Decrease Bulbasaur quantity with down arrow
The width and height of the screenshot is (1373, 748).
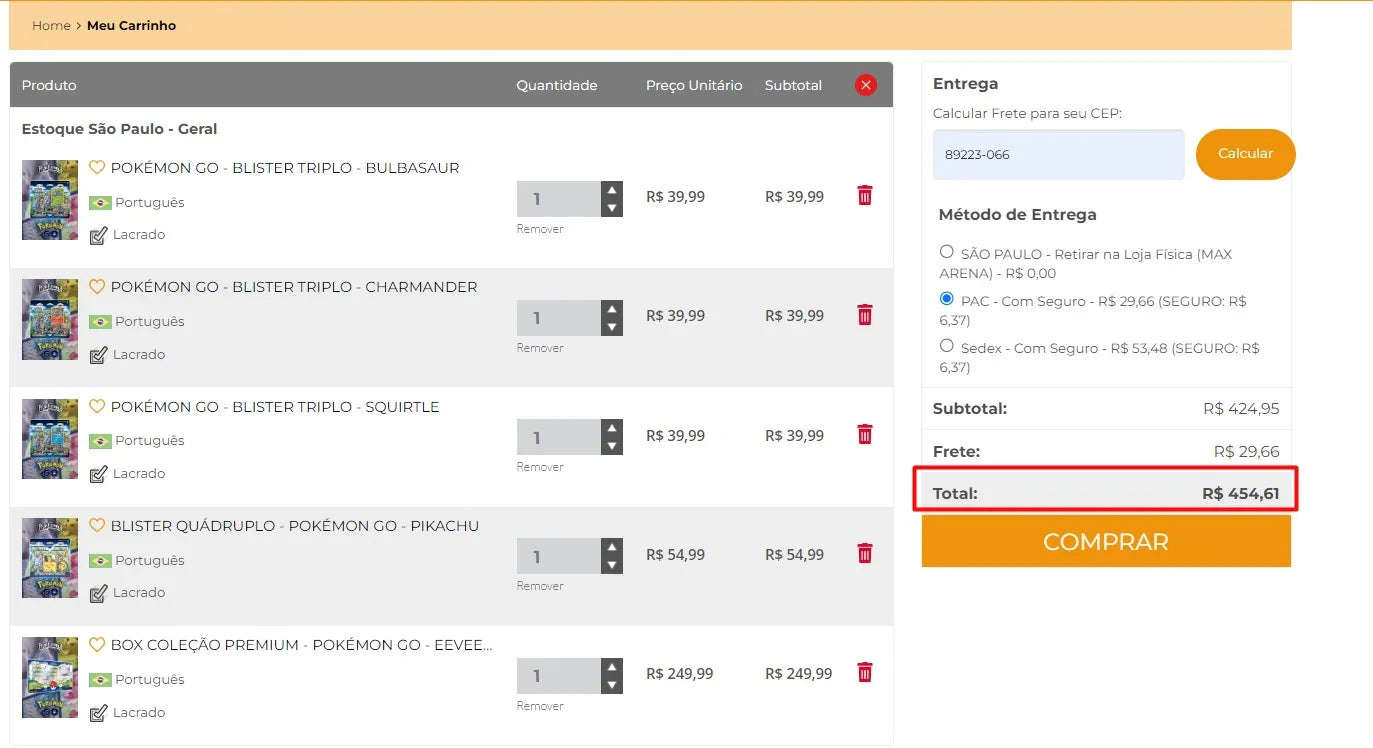point(612,208)
